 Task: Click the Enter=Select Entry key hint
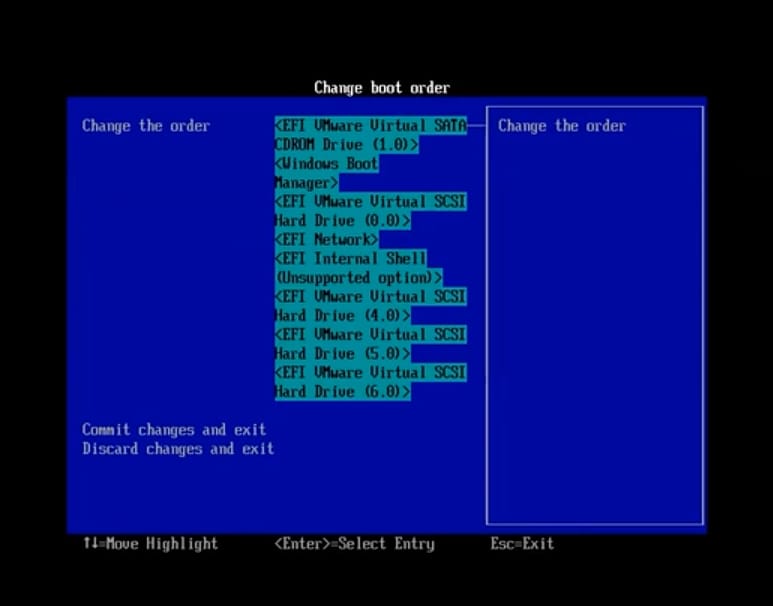tap(354, 544)
